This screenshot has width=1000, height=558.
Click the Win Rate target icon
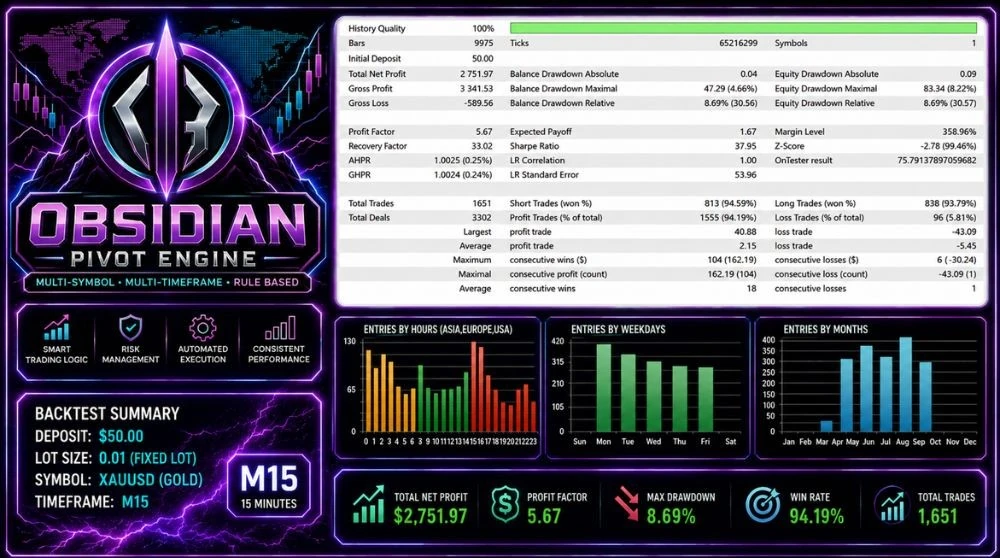pyautogui.click(x=763, y=504)
